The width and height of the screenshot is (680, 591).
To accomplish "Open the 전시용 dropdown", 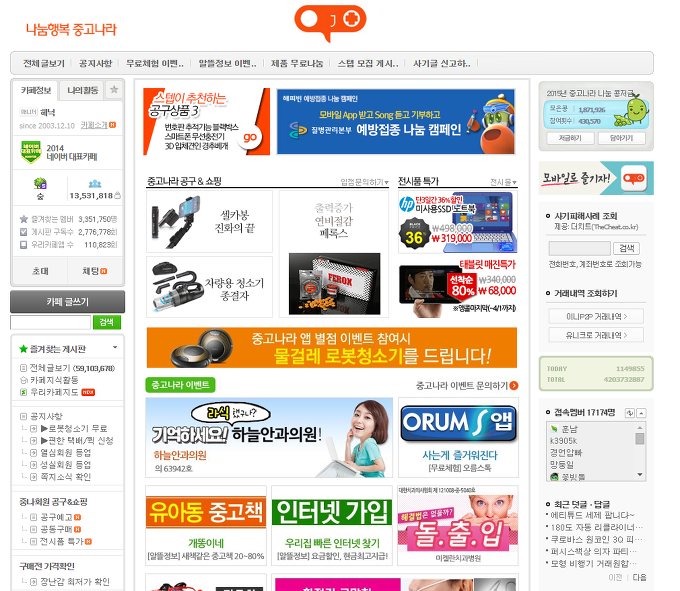I will click(503, 182).
